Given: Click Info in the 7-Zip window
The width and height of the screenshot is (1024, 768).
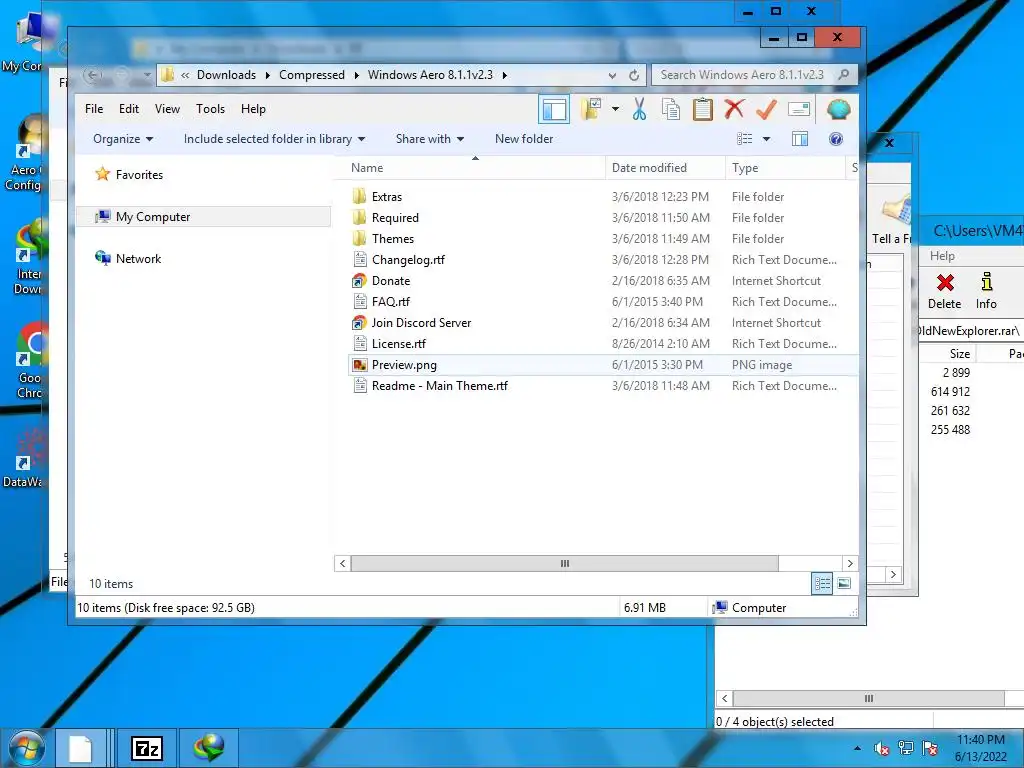Looking at the screenshot, I should click(x=986, y=291).
